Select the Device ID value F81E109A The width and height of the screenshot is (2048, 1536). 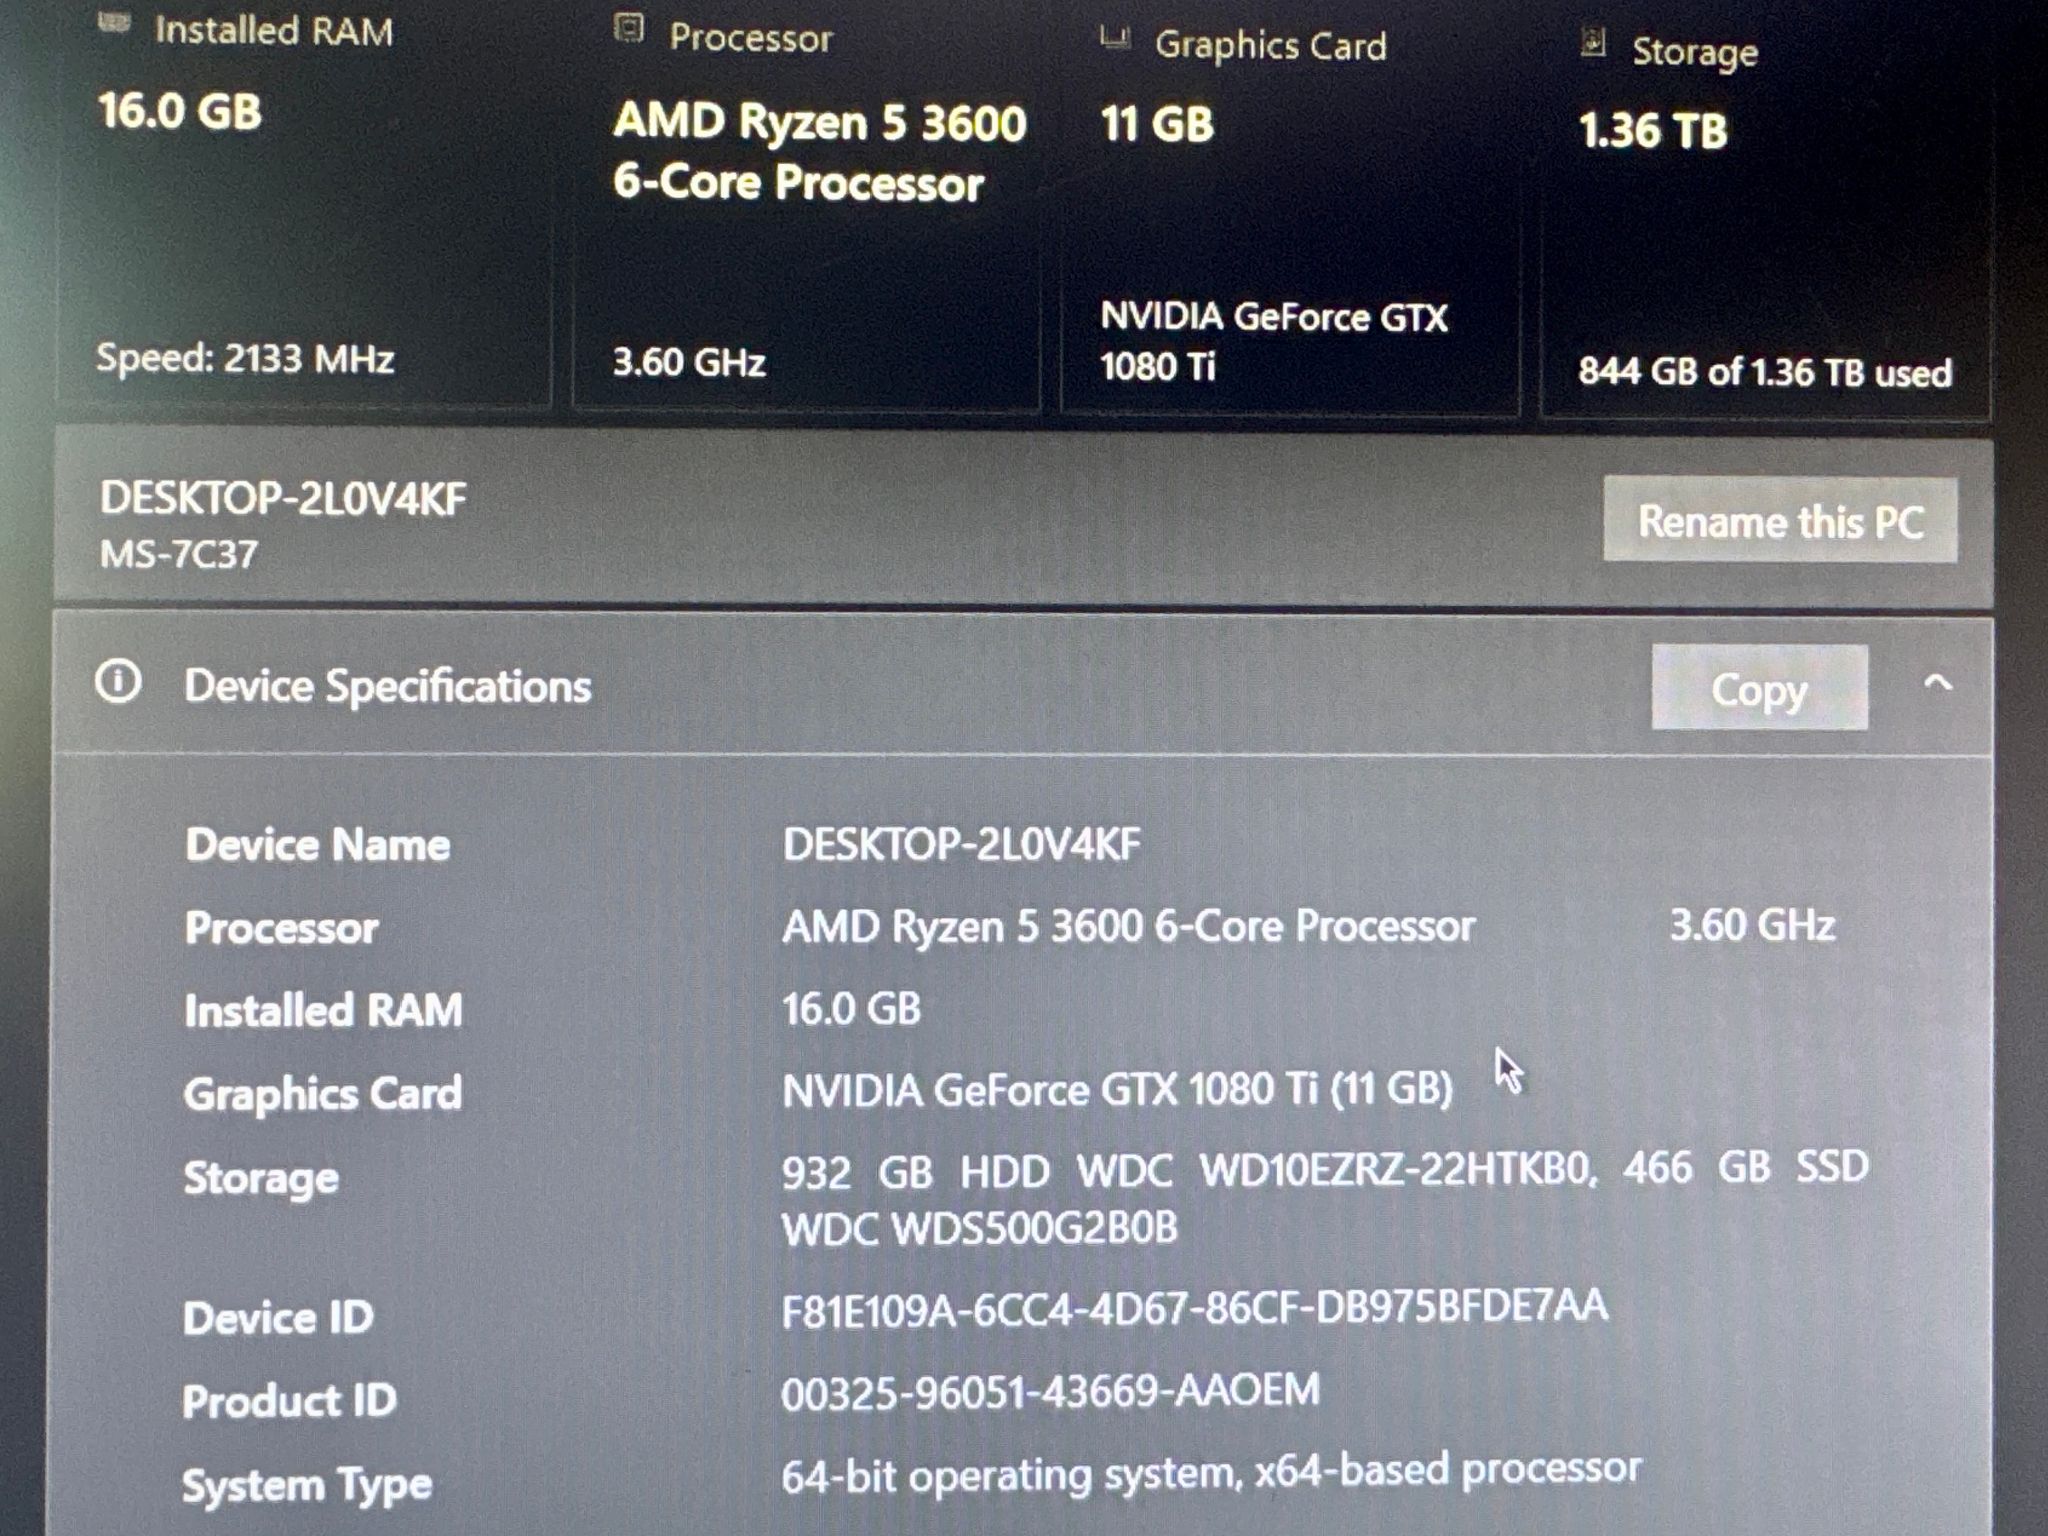[1194, 1308]
